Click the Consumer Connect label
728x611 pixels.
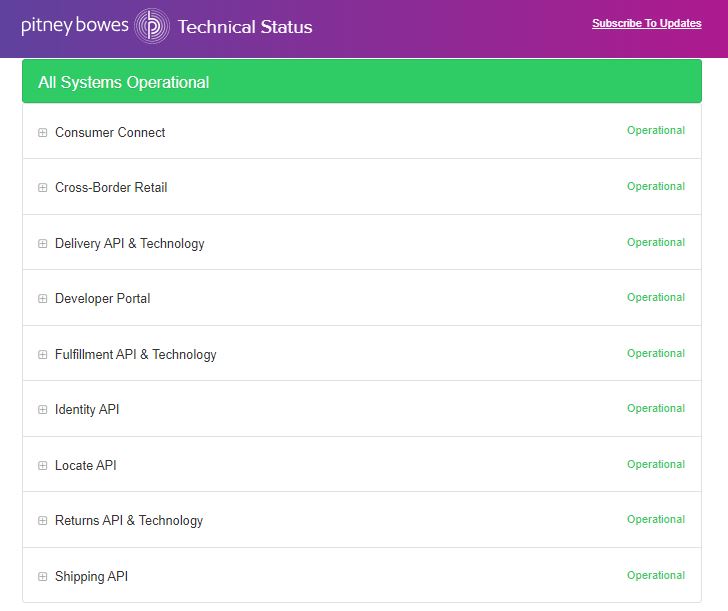coord(110,133)
